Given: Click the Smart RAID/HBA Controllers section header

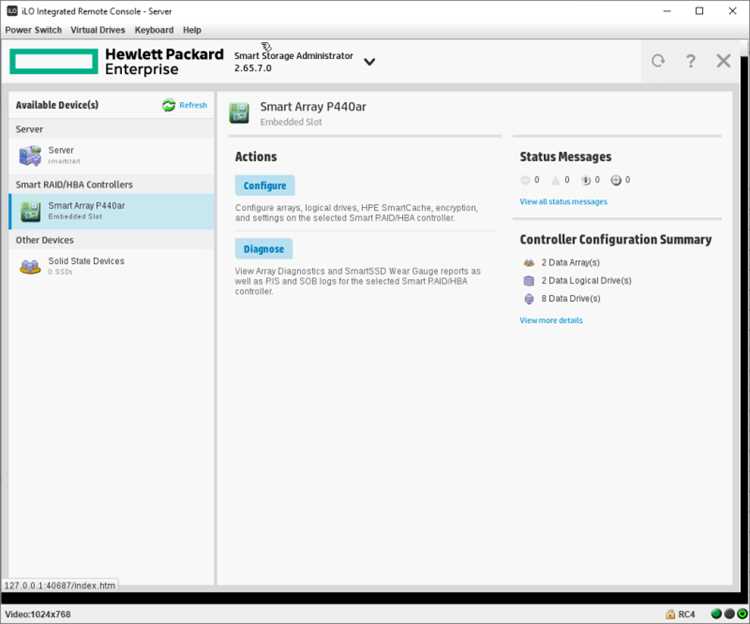Looking at the screenshot, I should click(74, 185).
